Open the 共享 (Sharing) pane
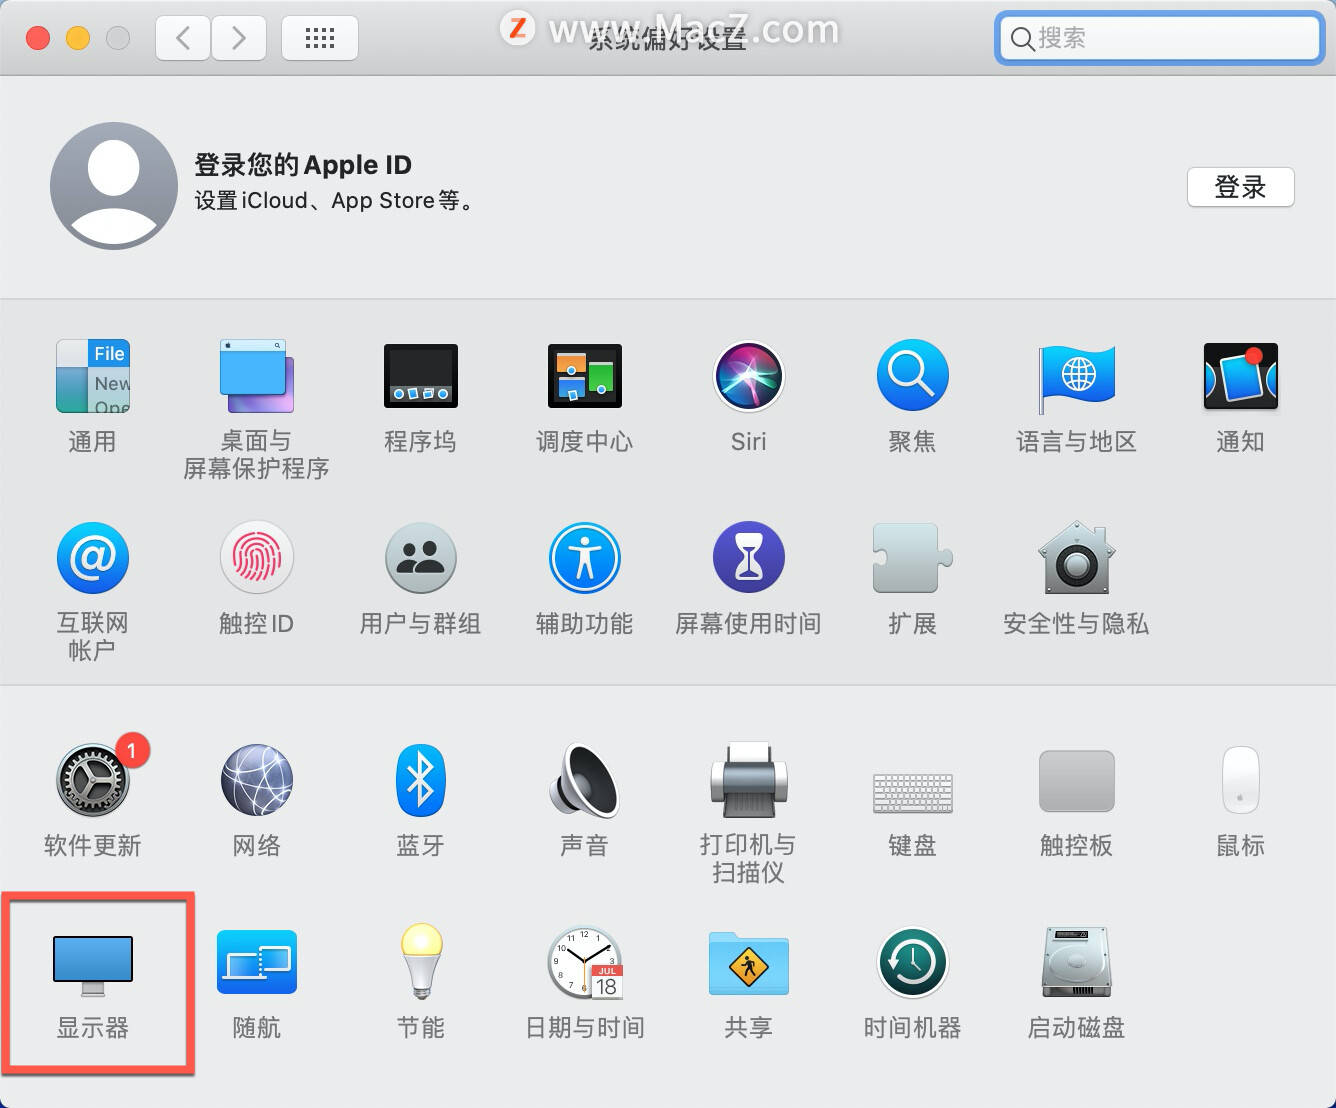The width and height of the screenshot is (1336, 1108). pos(748,964)
